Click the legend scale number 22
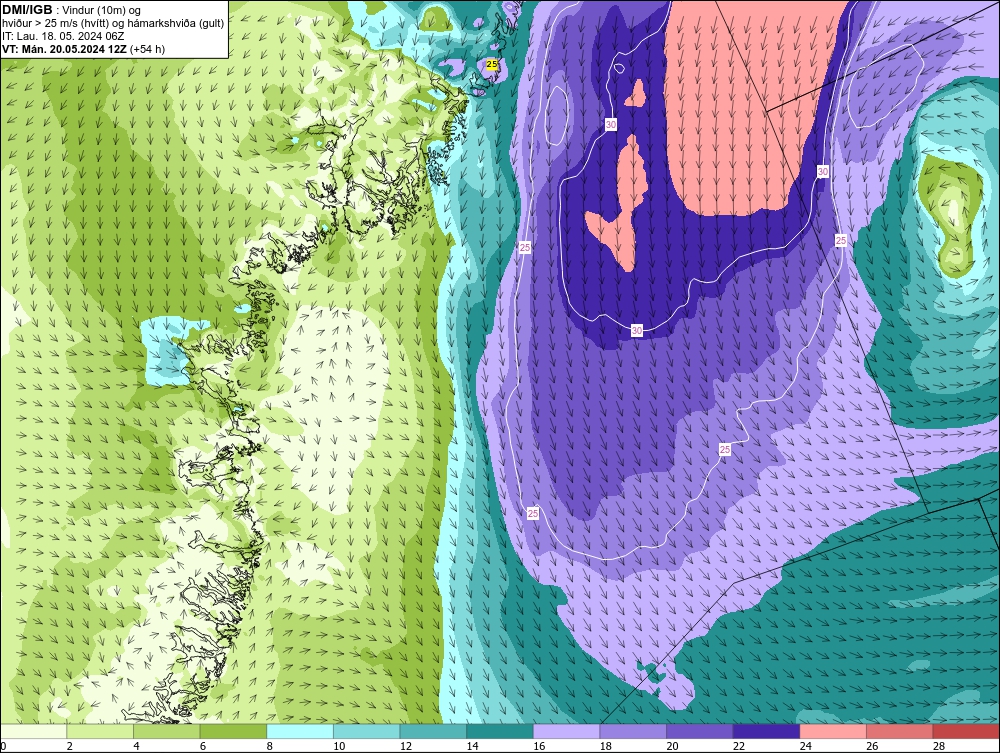 click(739, 746)
